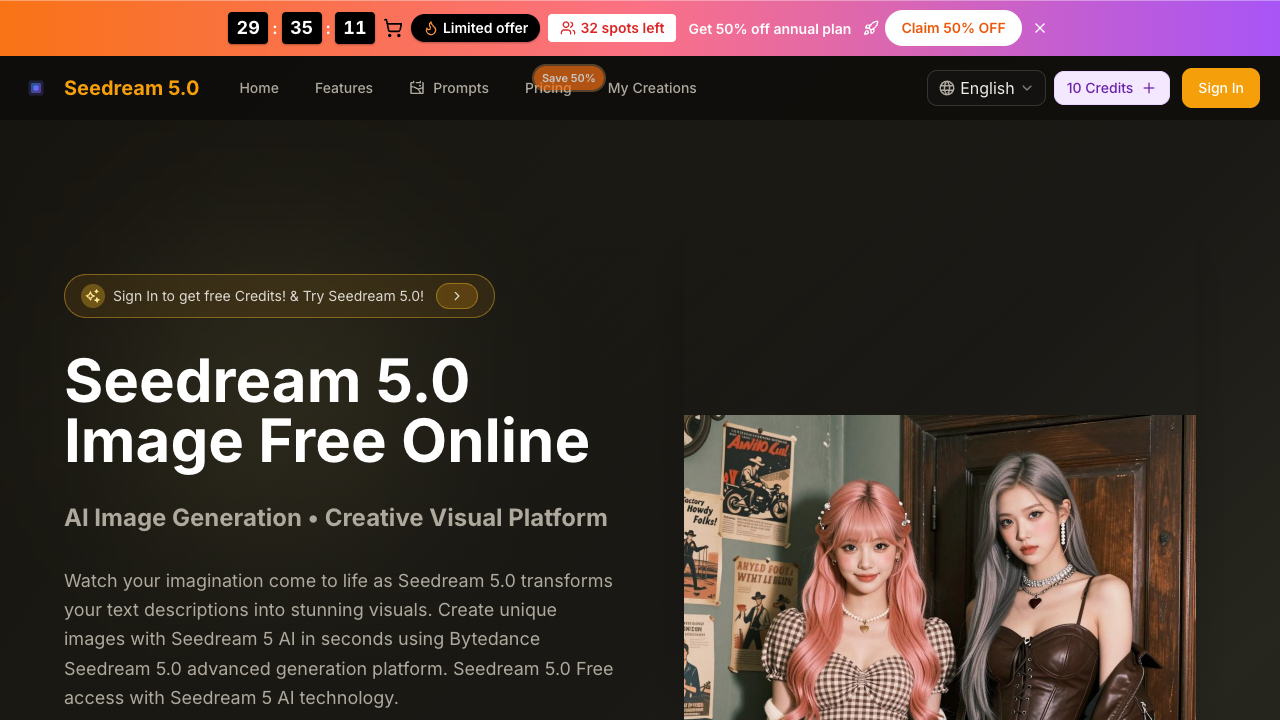Click the Seedream logo square icon
Image resolution: width=1280 pixels, height=720 pixels.
(x=36, y=88)
